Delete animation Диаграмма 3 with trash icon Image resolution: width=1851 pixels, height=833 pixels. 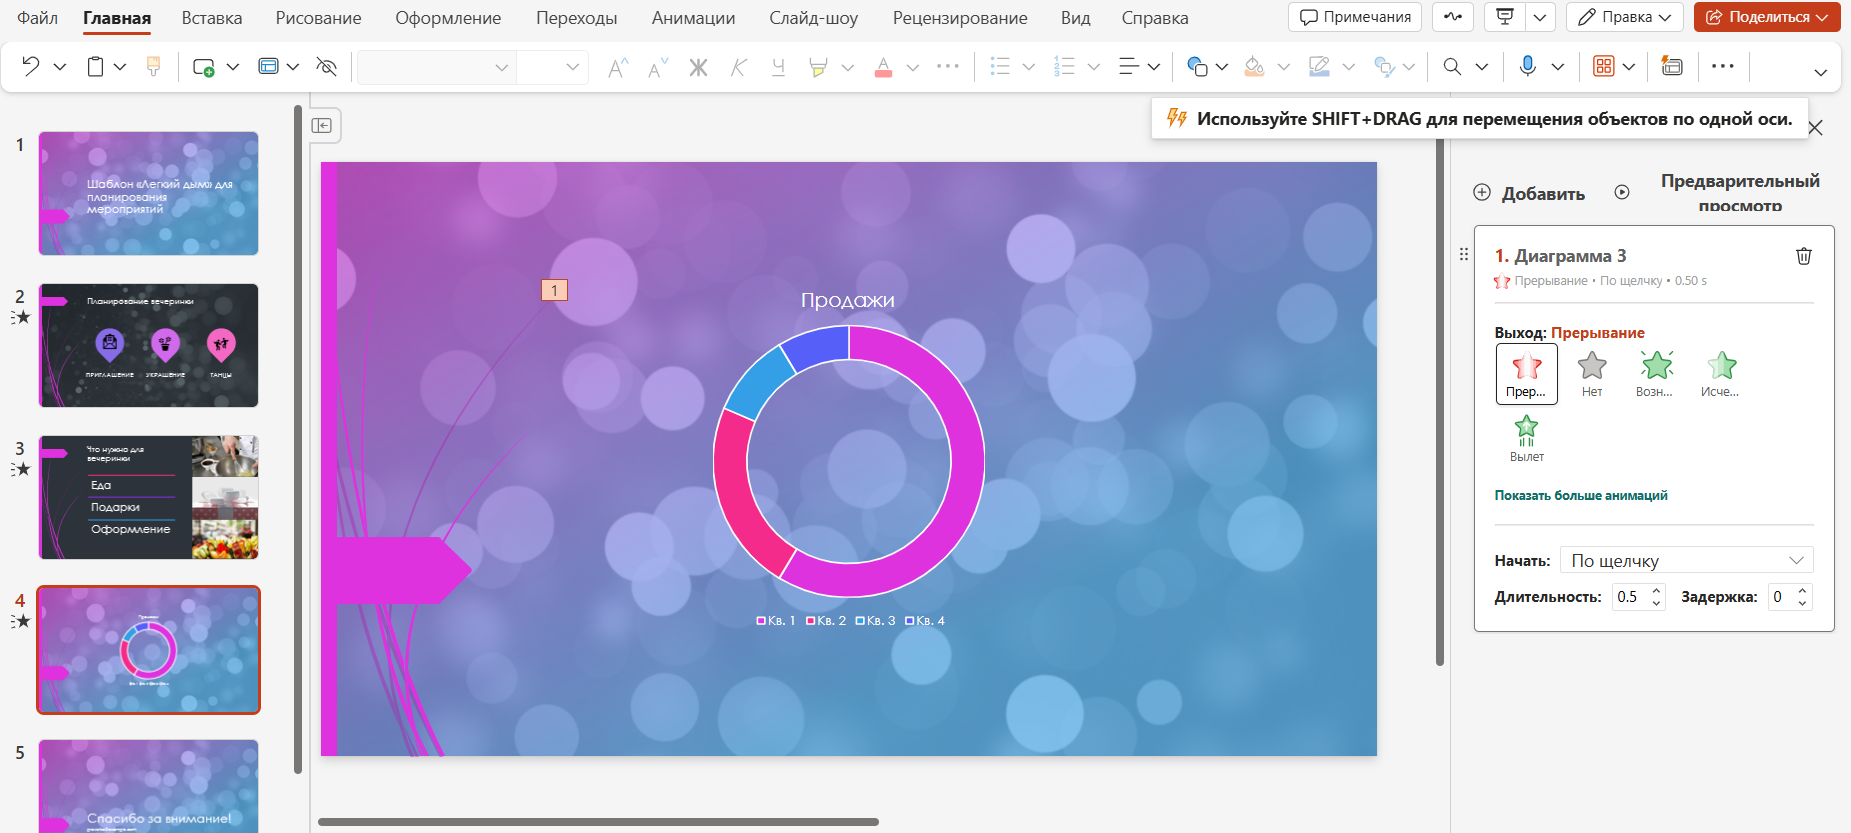click(x=1803, y=256)
